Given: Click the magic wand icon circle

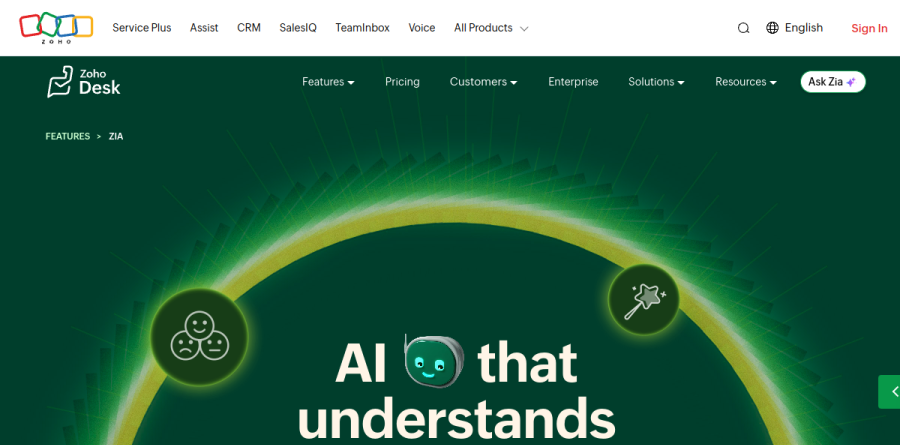Looking at the screenshot, I should pos(643,300).
